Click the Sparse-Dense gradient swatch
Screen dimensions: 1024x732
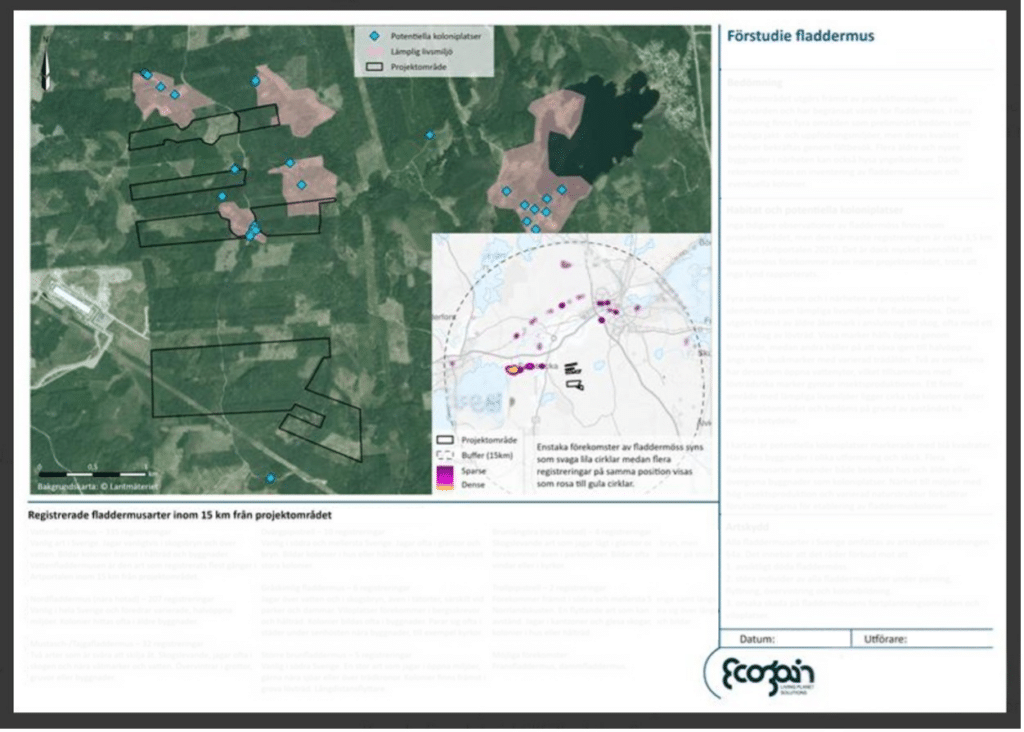(x=445, y=475)
